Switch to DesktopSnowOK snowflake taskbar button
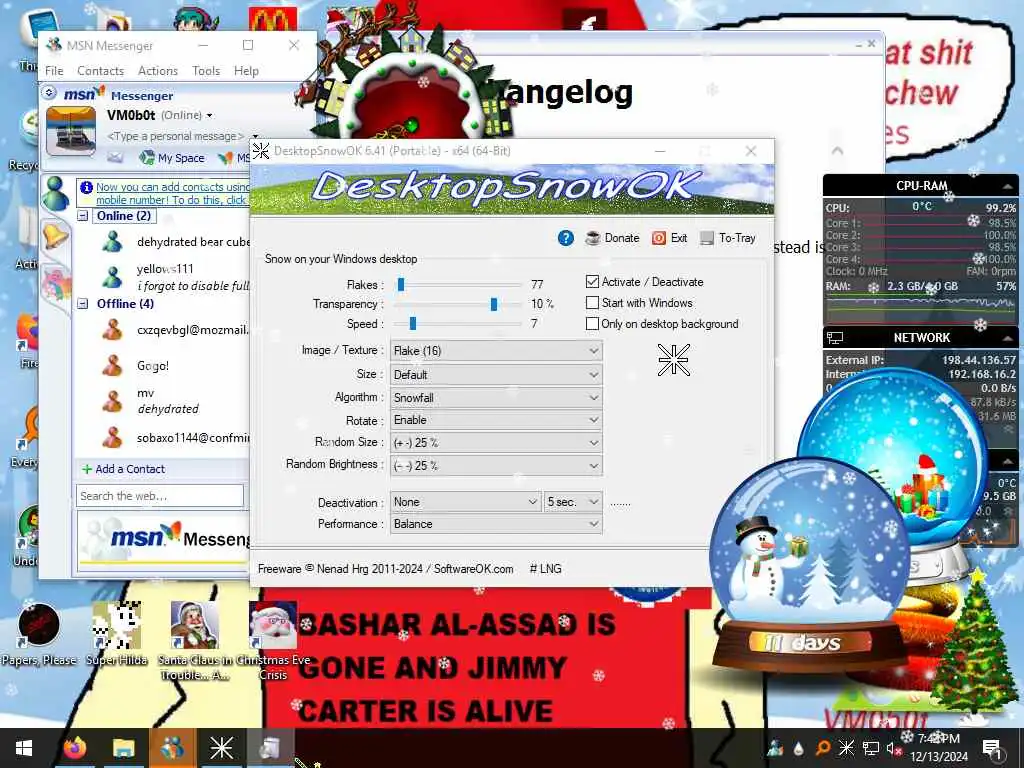Screen dimensions: 1024x768 click(221, 748)
